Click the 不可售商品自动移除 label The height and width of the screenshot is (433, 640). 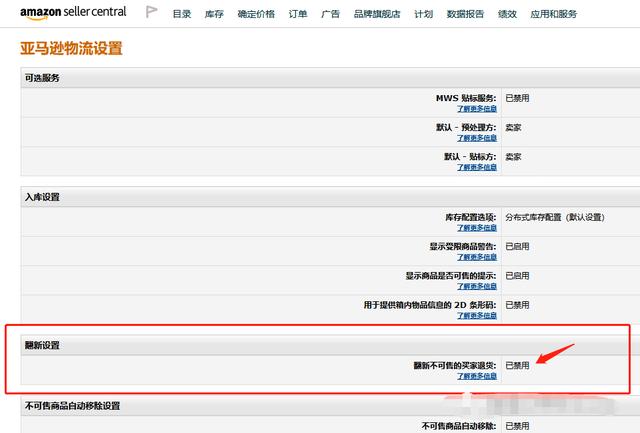(x=459, y=426)
